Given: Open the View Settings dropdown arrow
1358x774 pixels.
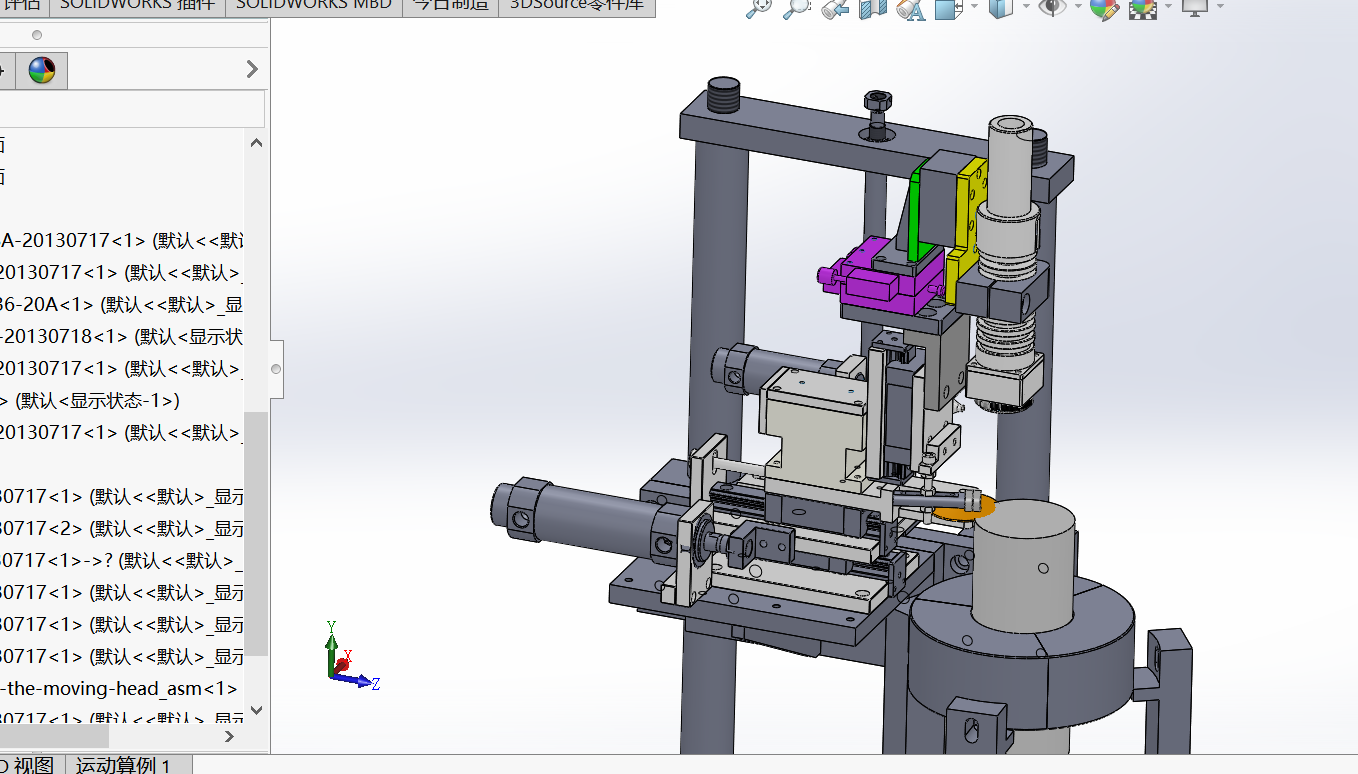Looking at the screenshot, I should (1220, 8).
